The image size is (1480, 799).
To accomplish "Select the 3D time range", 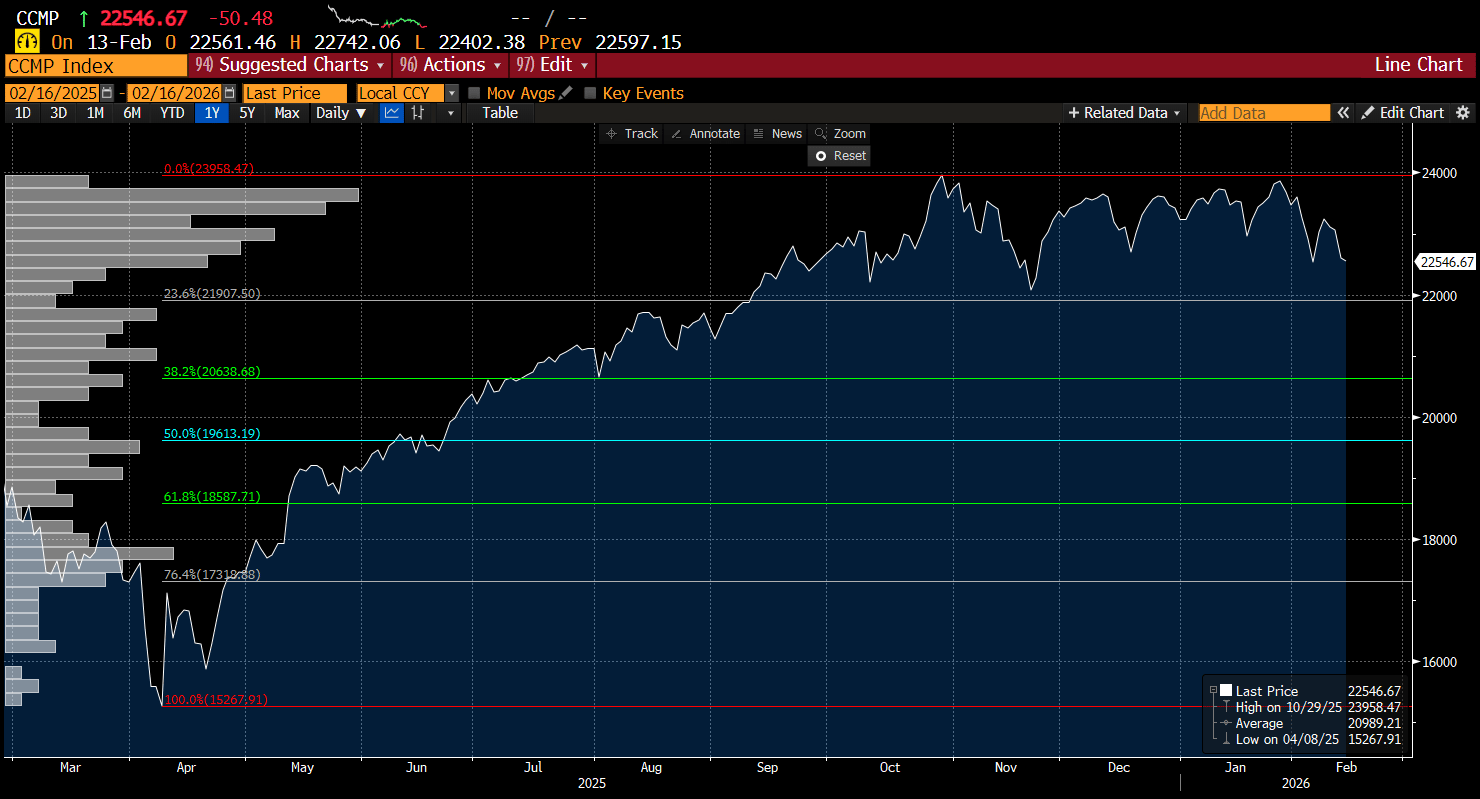I will [59, 113].
